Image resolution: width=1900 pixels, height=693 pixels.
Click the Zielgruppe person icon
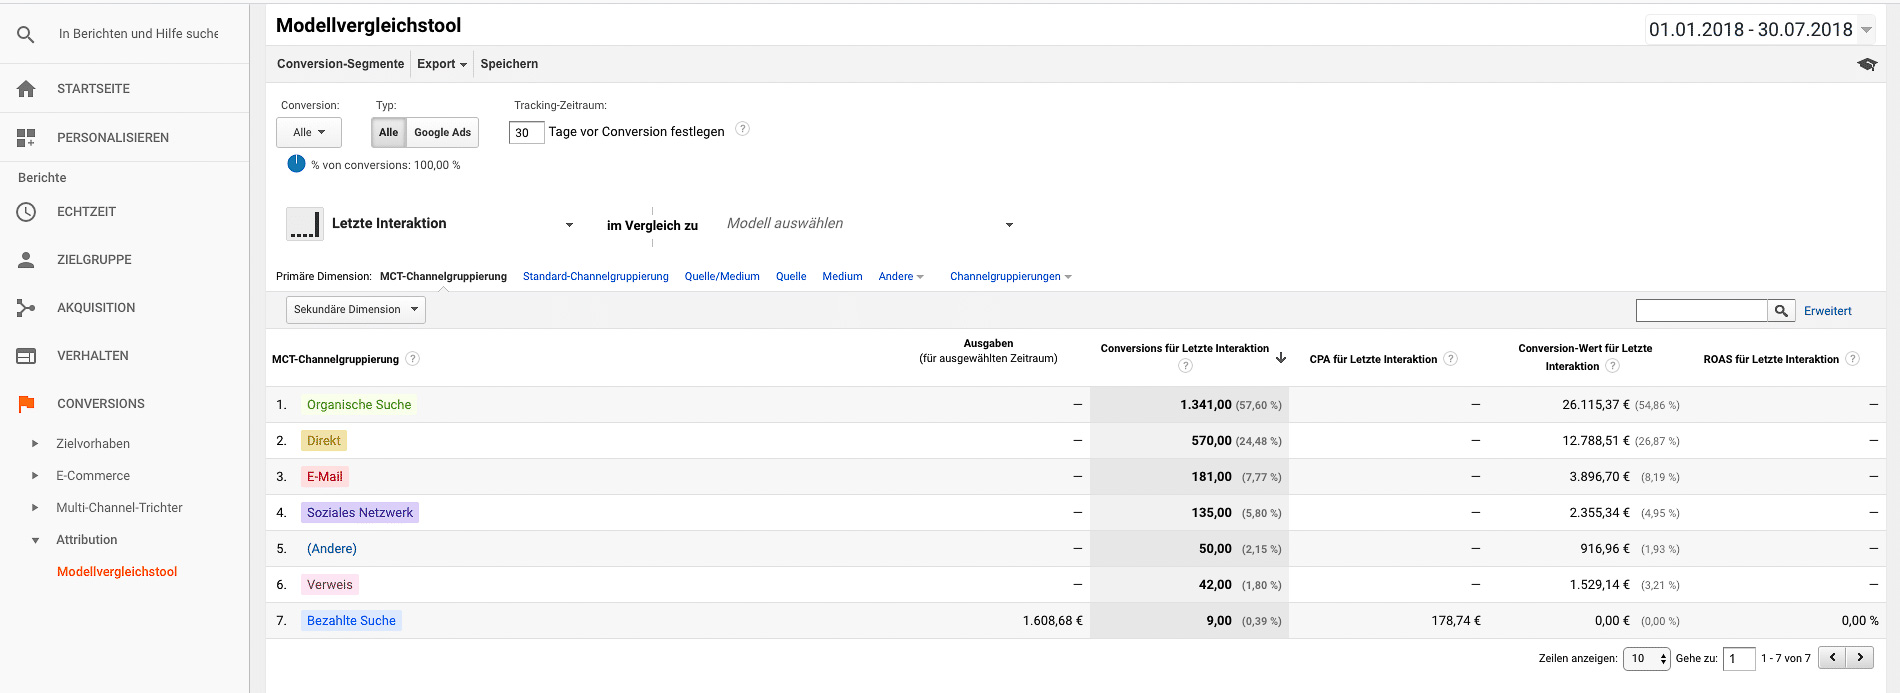tap(26, 260)
